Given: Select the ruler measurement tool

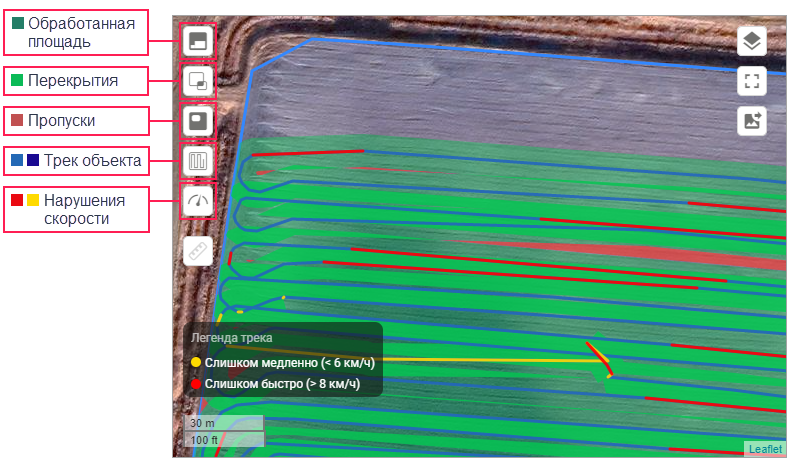Looking at the screenshot, I should click(198, 251).
